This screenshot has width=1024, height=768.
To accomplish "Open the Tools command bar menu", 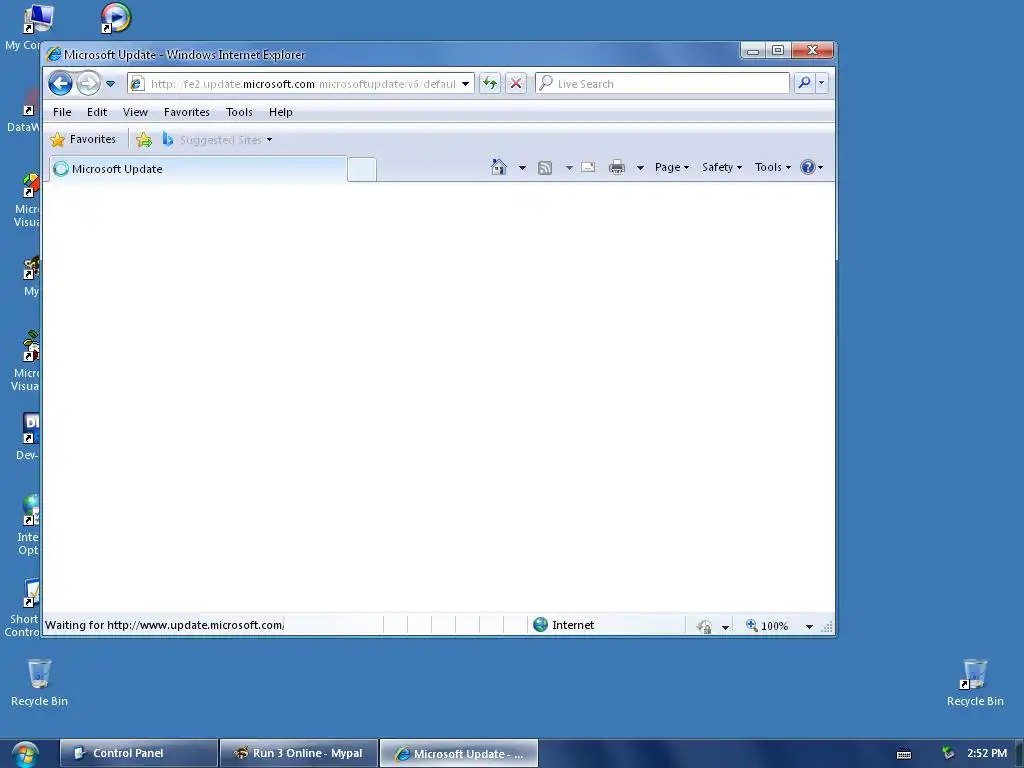I will 773,167.
